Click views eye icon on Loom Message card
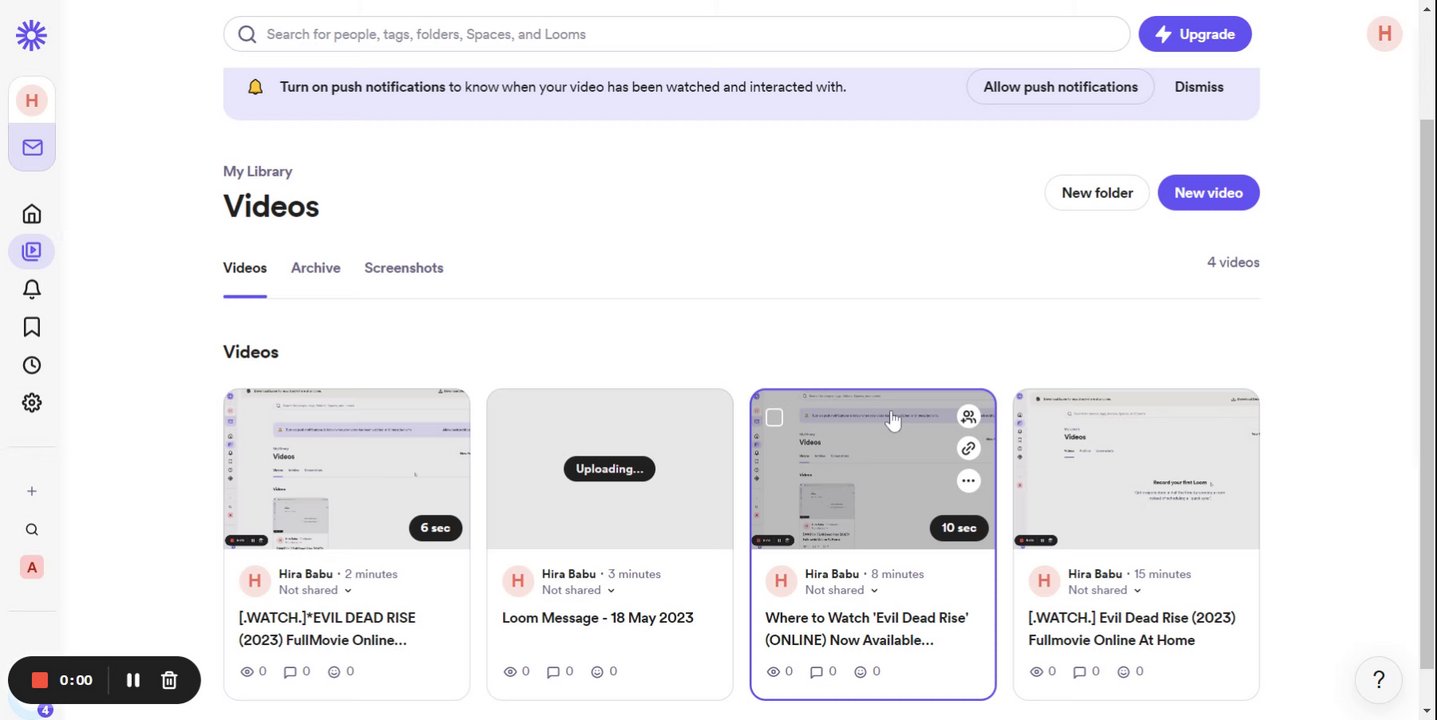The height and width of the screenshot is (720, 1437). 510,672
